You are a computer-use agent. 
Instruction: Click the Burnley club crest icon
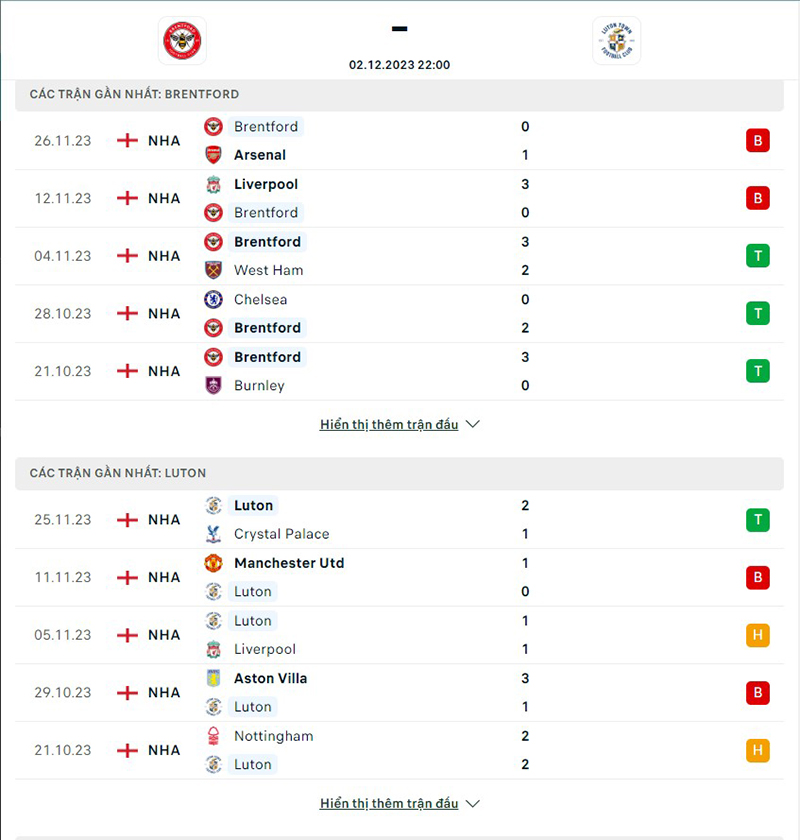(x=215, y=385)
